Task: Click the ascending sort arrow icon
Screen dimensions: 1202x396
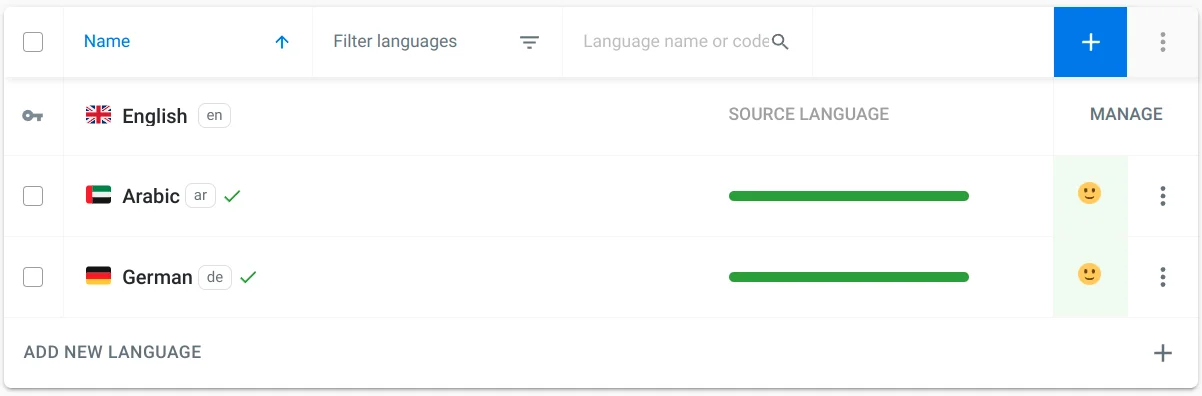Action: pyautogui.click(x=282, y=42)
